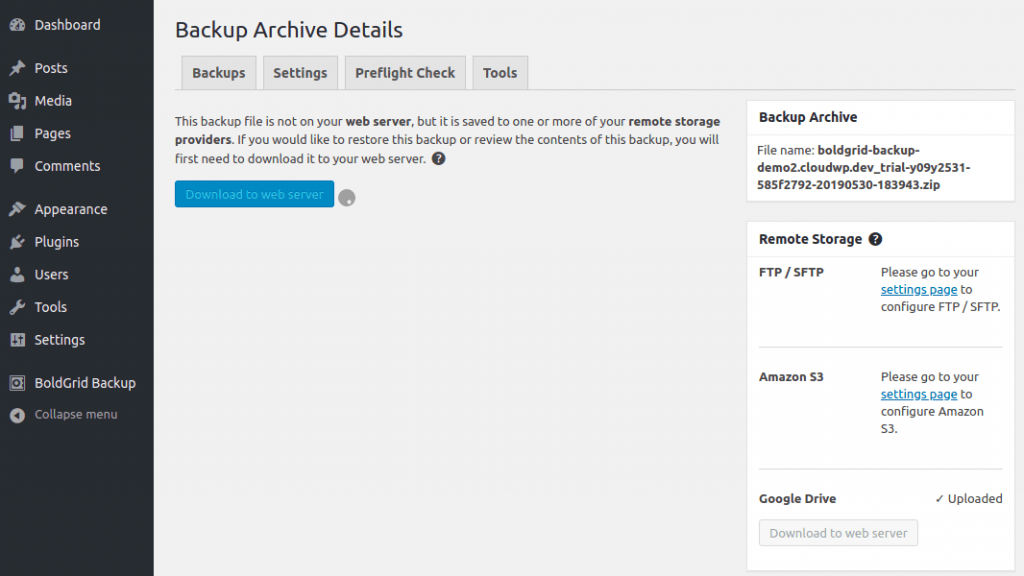
Task: Open the Settings tab next to Backups
Action: 300,72
